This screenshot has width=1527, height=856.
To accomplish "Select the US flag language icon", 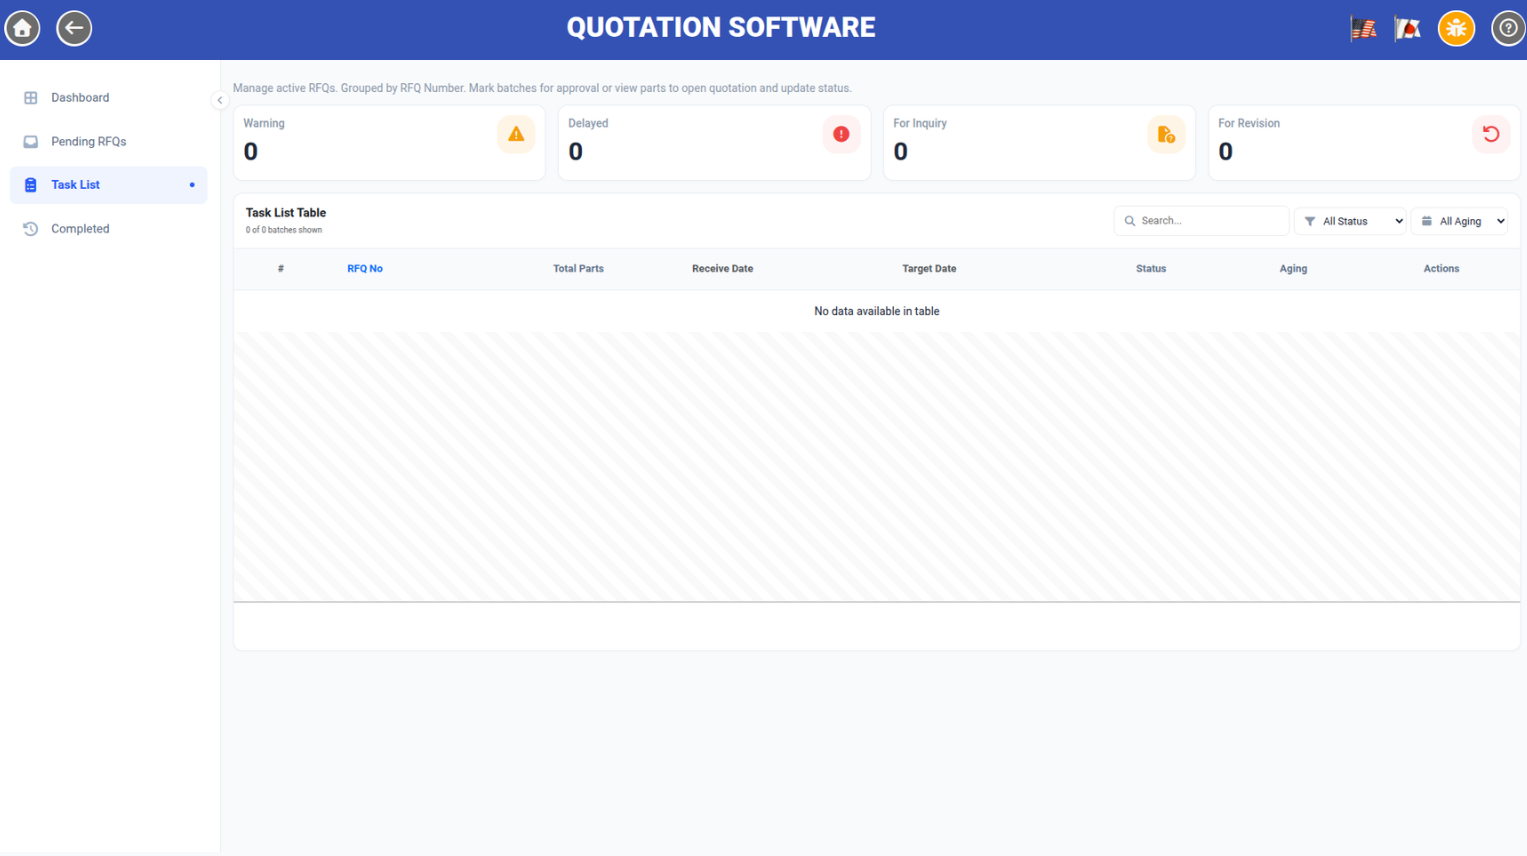I will click(x=1363, y=29).
